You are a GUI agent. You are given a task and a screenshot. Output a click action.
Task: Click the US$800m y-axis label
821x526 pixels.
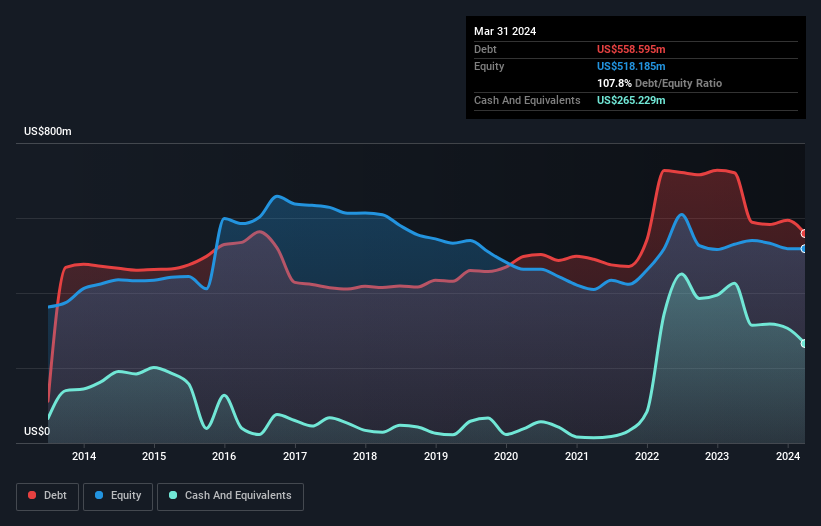pos(48,131)
